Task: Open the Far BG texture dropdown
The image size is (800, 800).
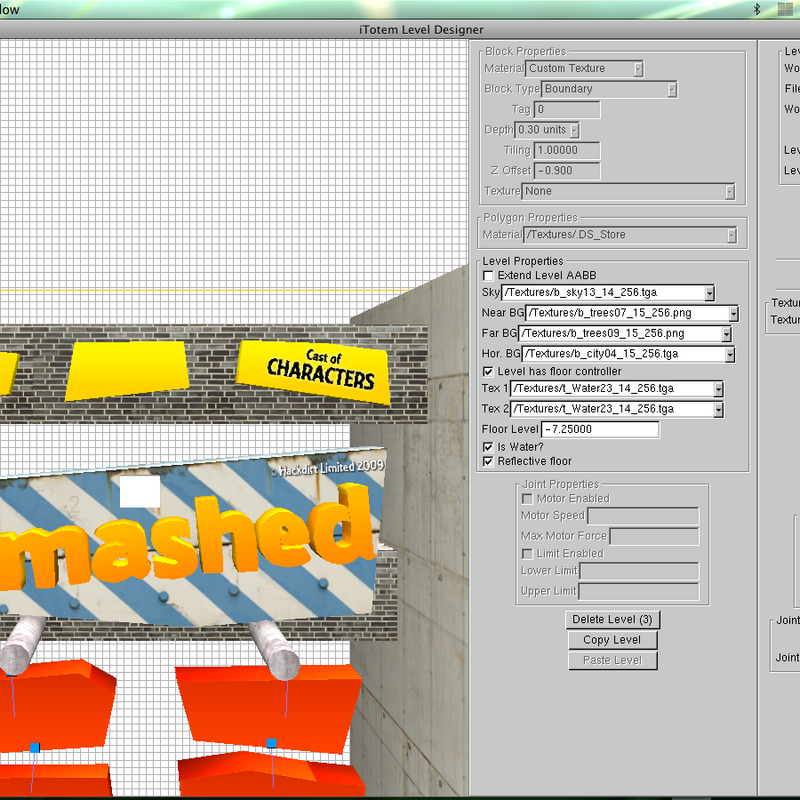Action: [625, 333]
